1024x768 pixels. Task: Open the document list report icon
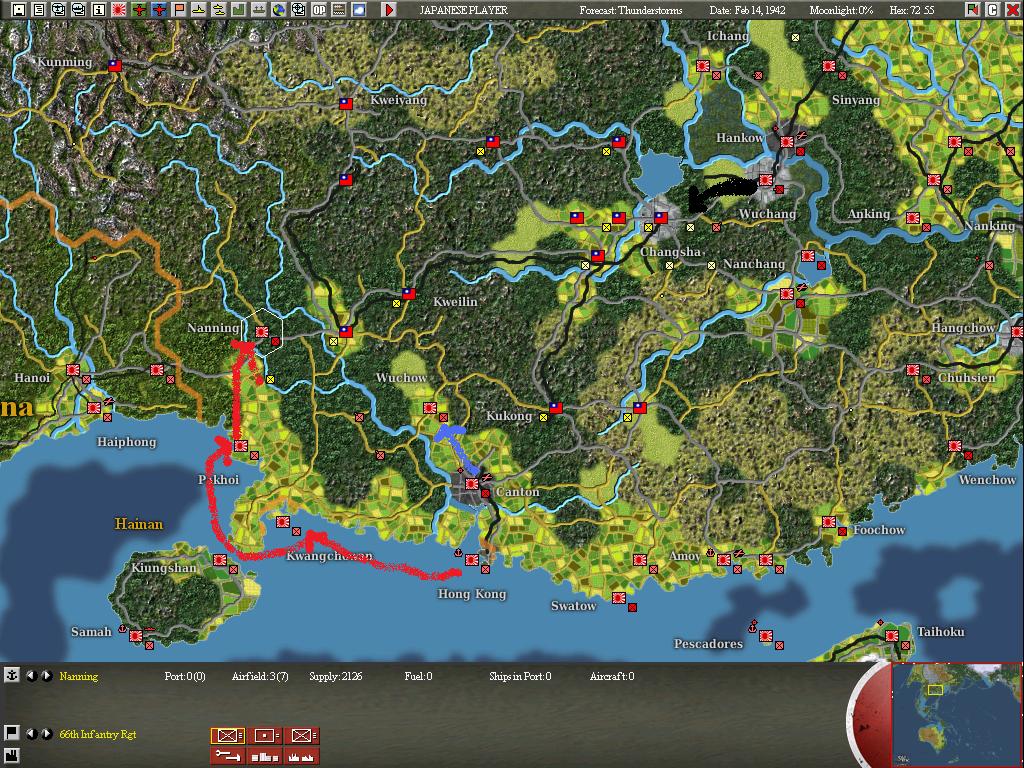pyautogui.click(x=39, y=10)
